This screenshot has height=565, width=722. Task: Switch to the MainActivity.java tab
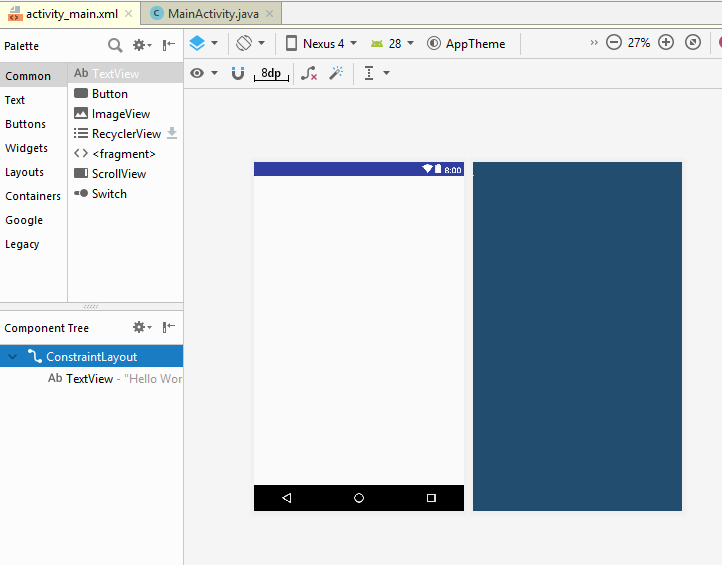(213, 14)
